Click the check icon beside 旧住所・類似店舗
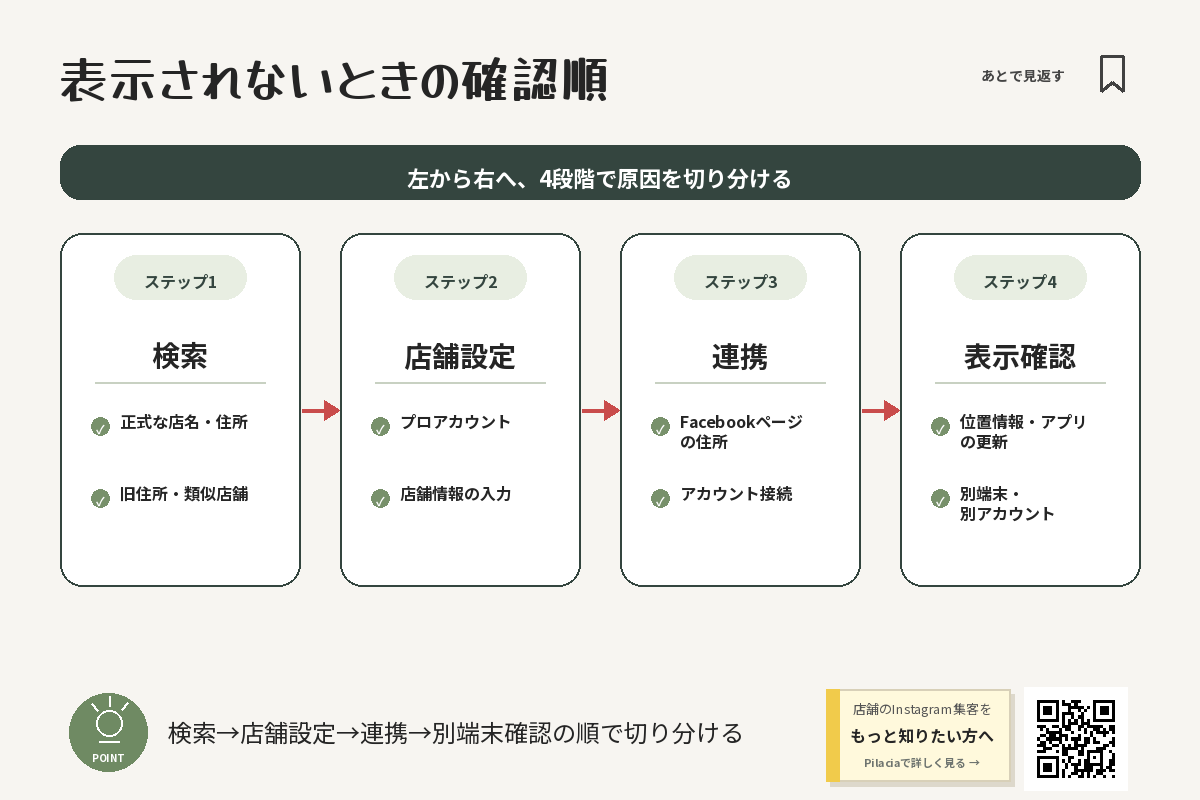Screen dimensions: 1200x800 [100, 498]
